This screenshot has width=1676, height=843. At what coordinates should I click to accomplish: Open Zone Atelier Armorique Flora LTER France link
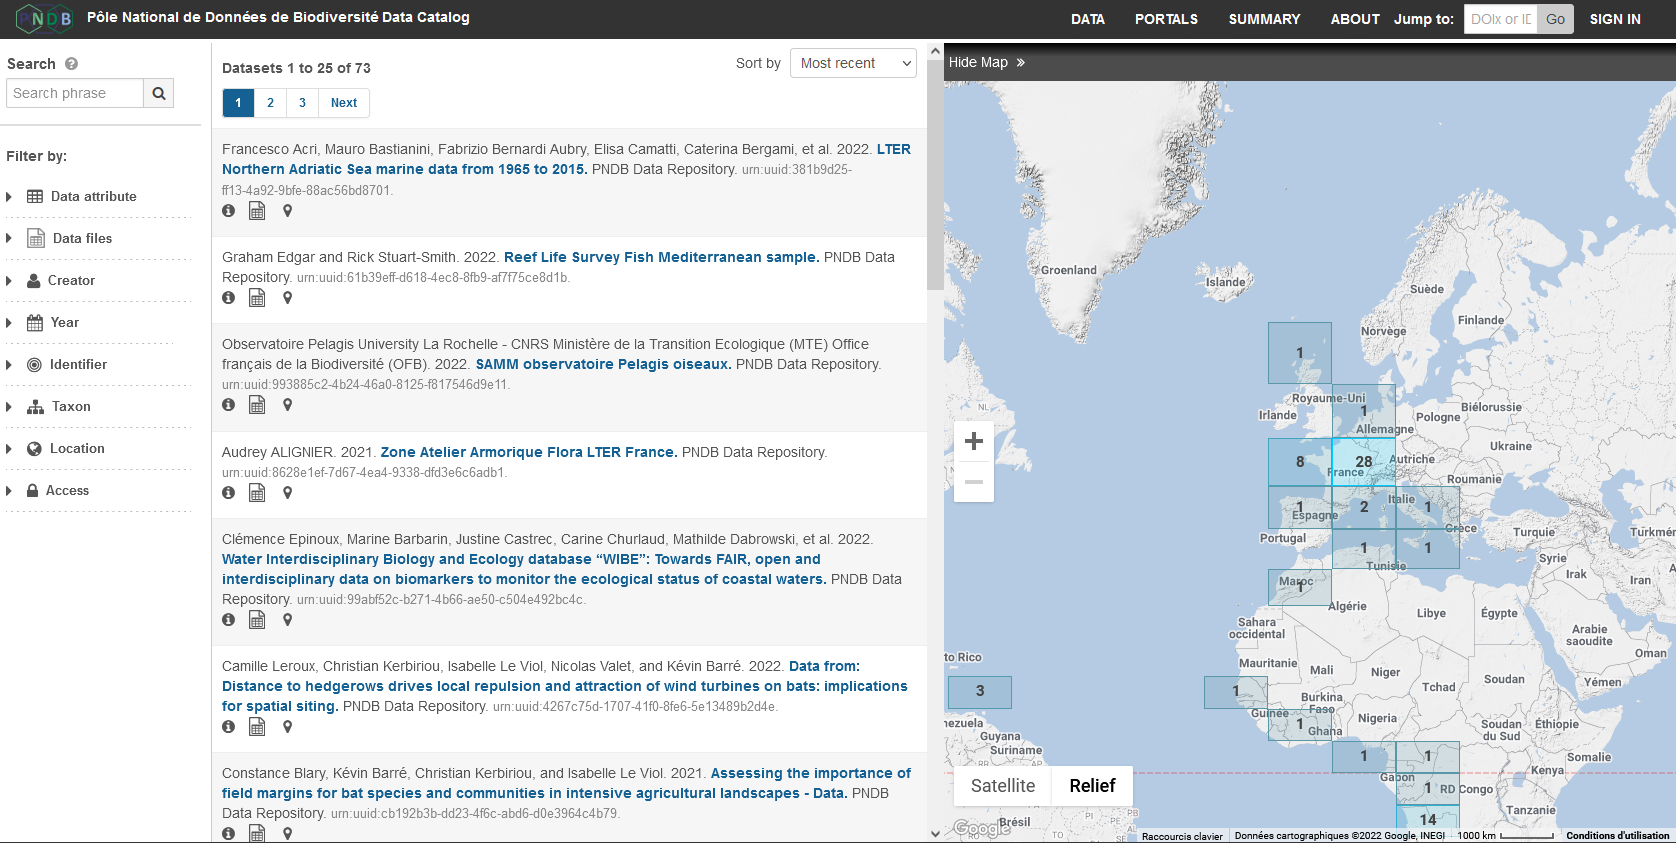(529, 452)
